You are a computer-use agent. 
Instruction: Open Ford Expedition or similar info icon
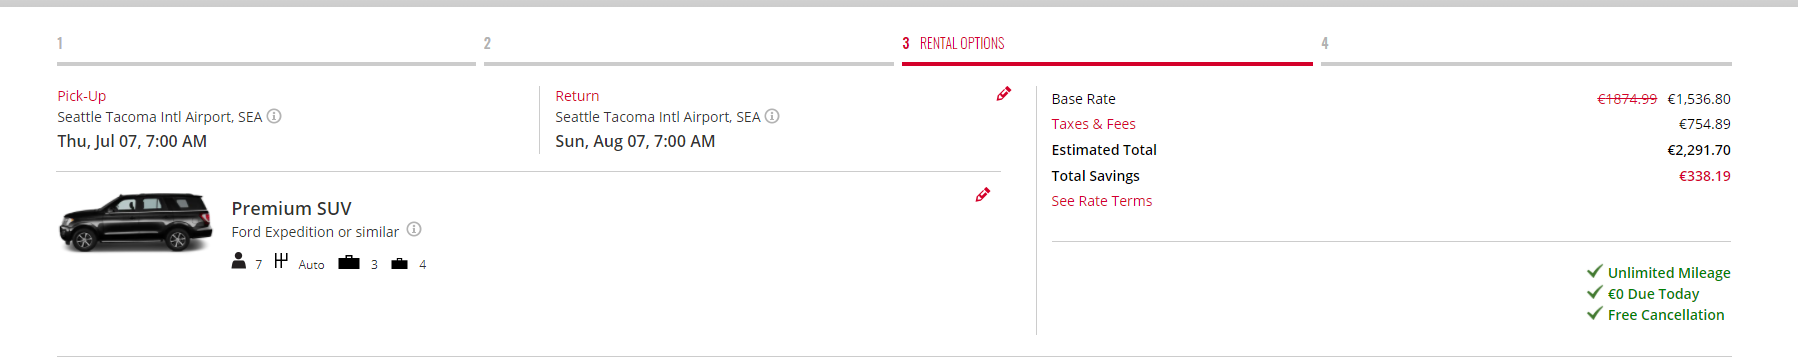point(414,230)
